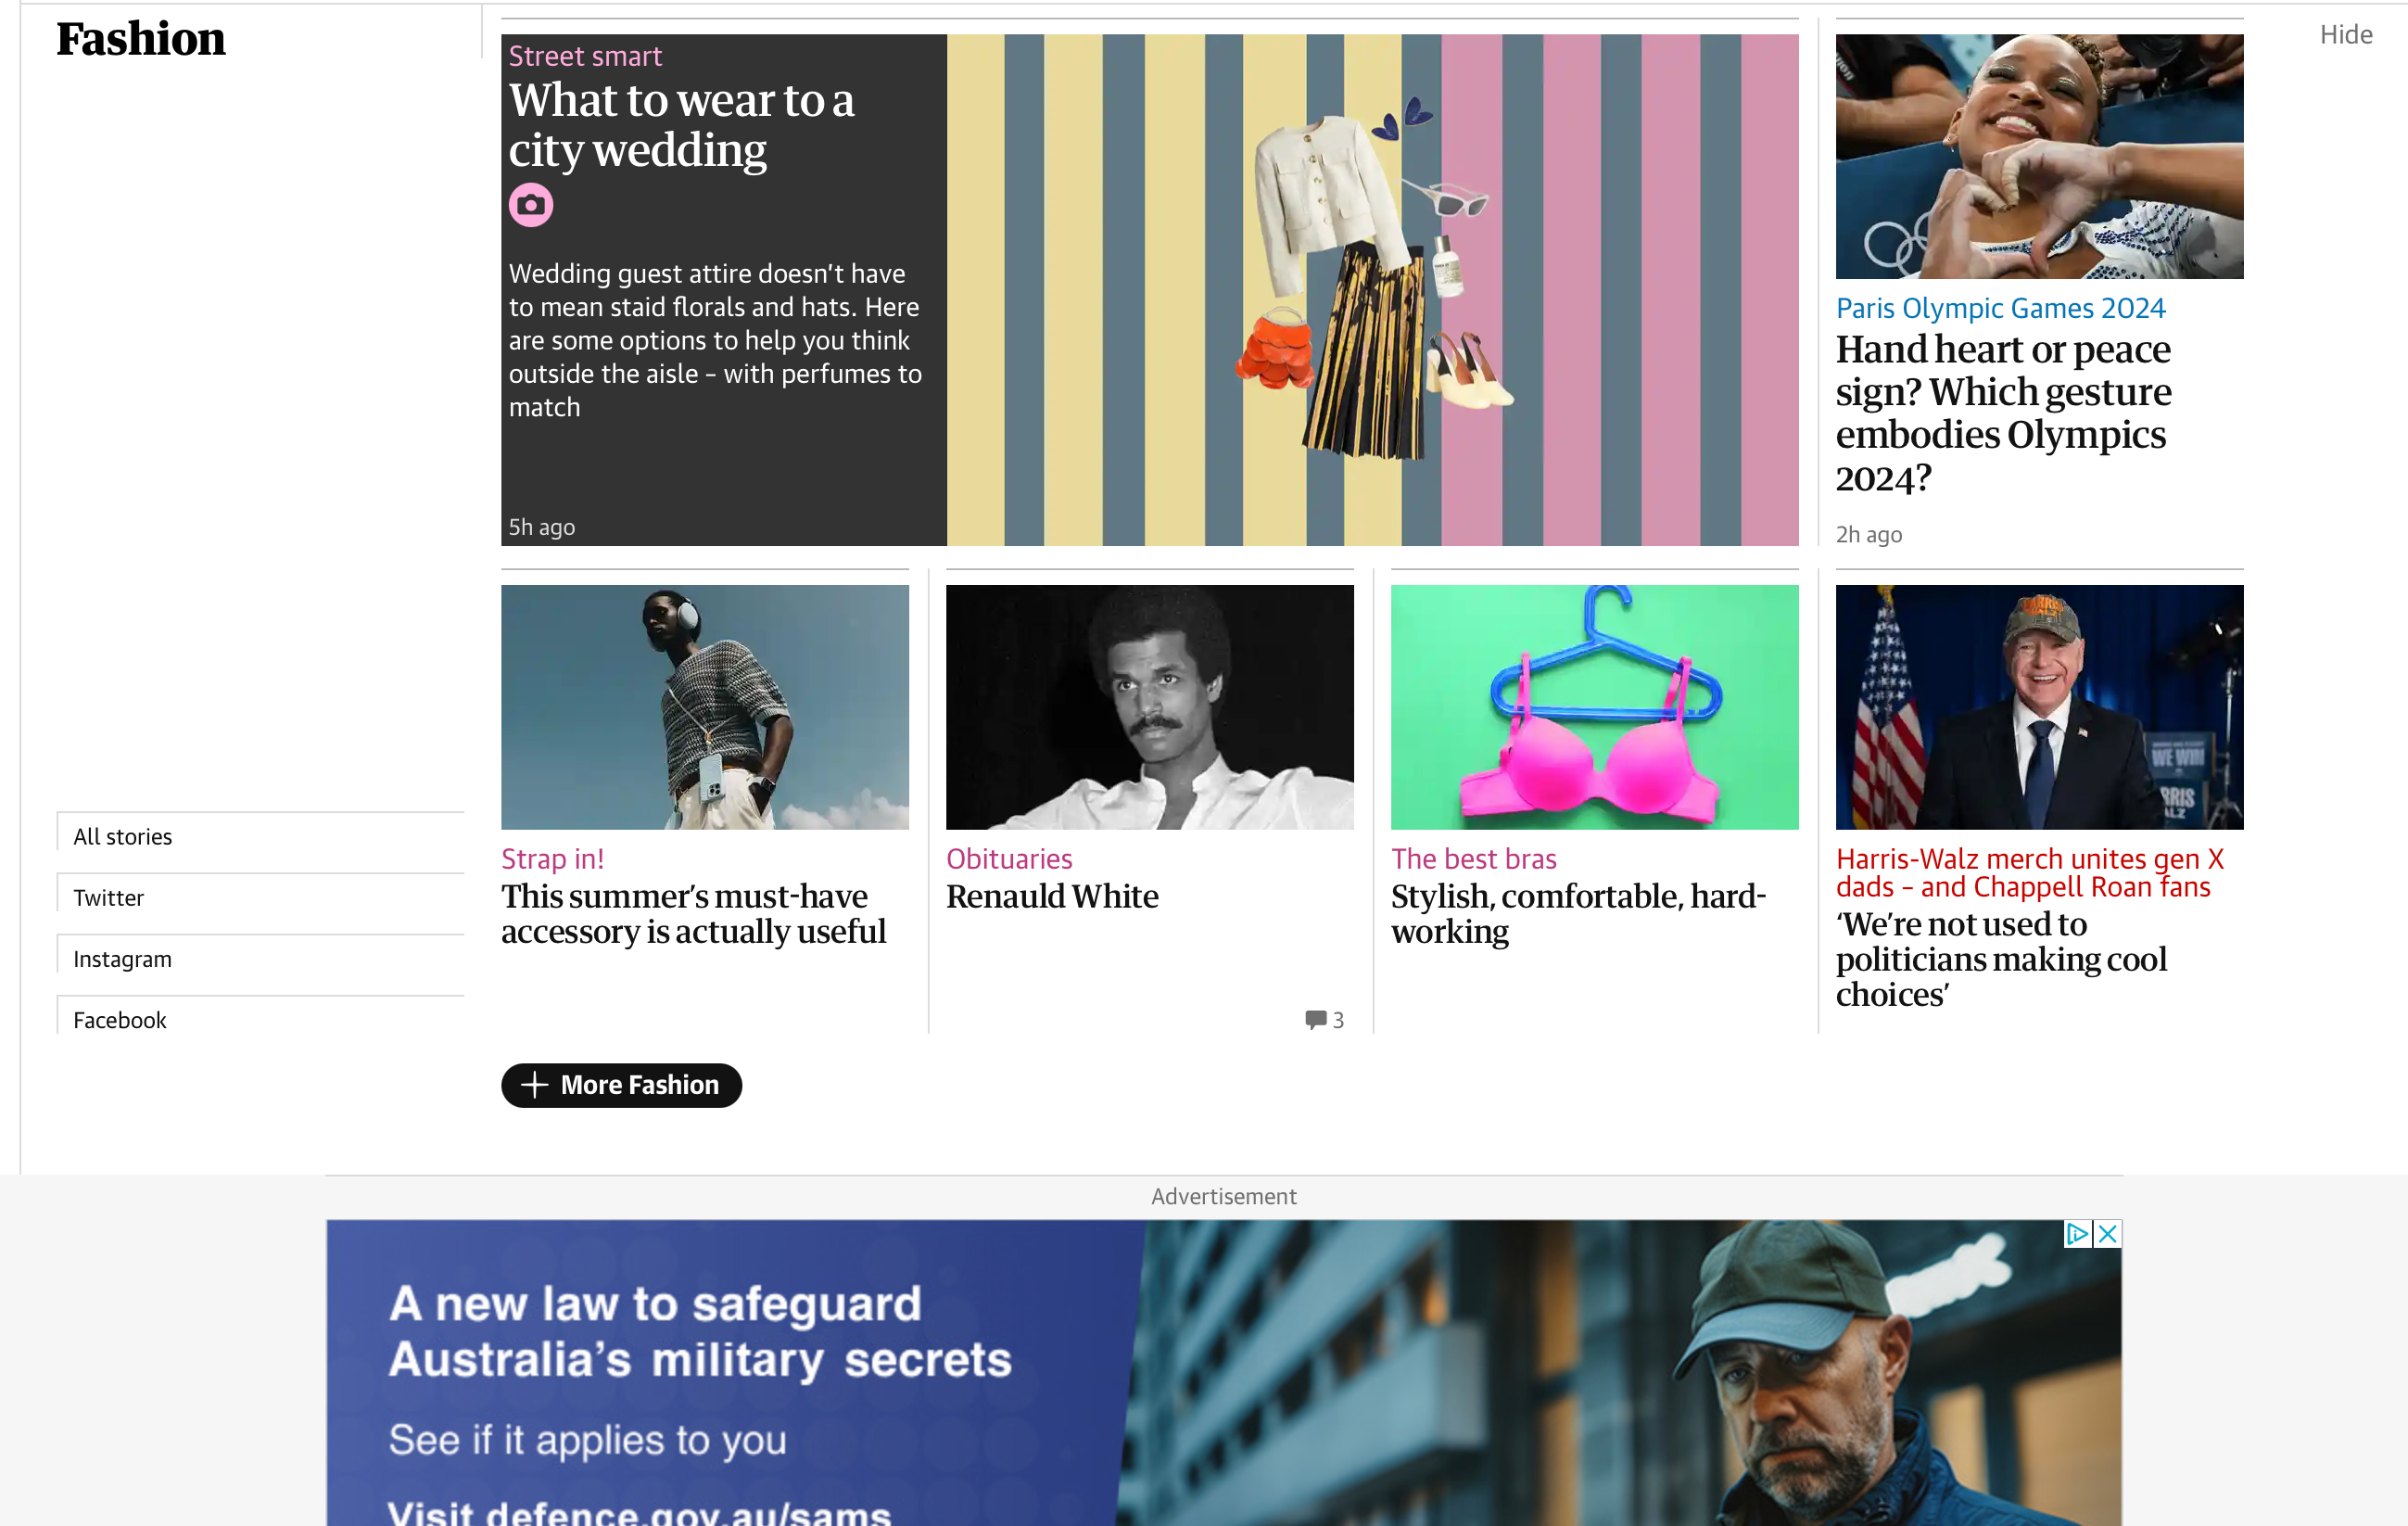Click the striped wedding outfit image
This screenshot has height=1526, width=2408.
coord(1372,290)
